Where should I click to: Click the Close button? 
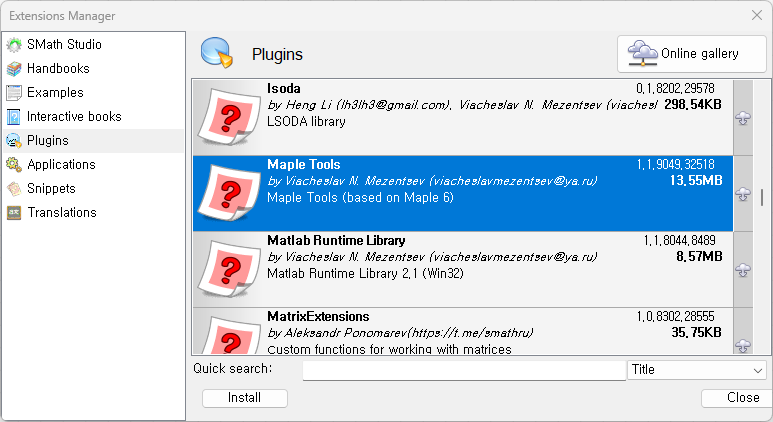pyautogui.click(x=737, y=398)
